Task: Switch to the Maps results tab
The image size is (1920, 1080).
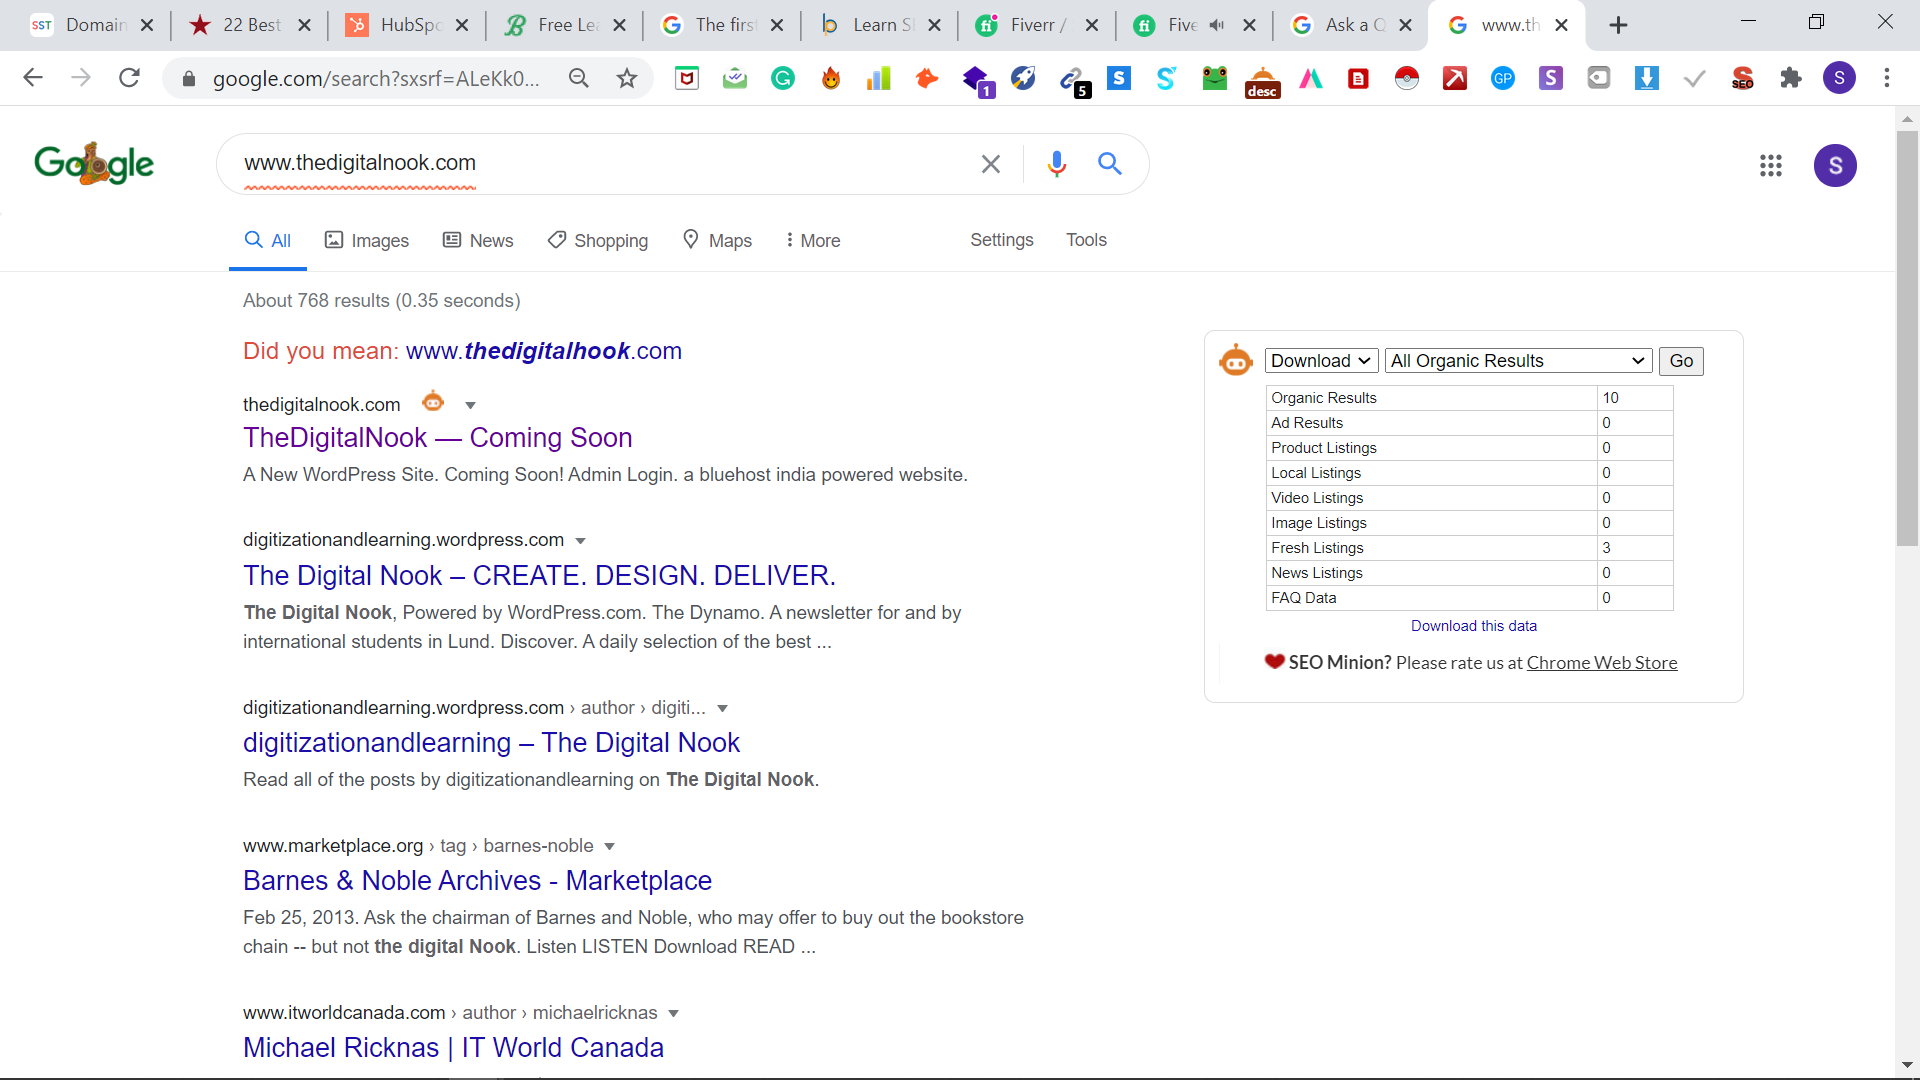Action: 717,240
